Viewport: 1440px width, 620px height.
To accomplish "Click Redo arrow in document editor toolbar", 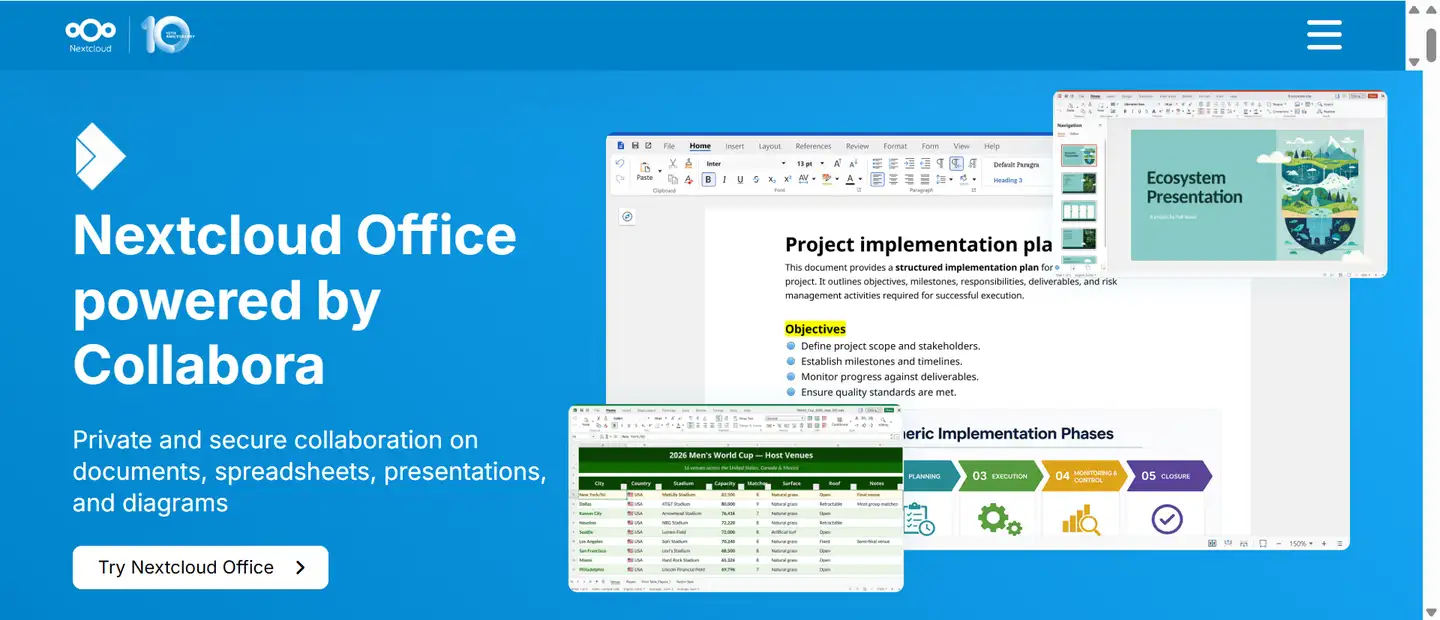I will coord(620,179).
